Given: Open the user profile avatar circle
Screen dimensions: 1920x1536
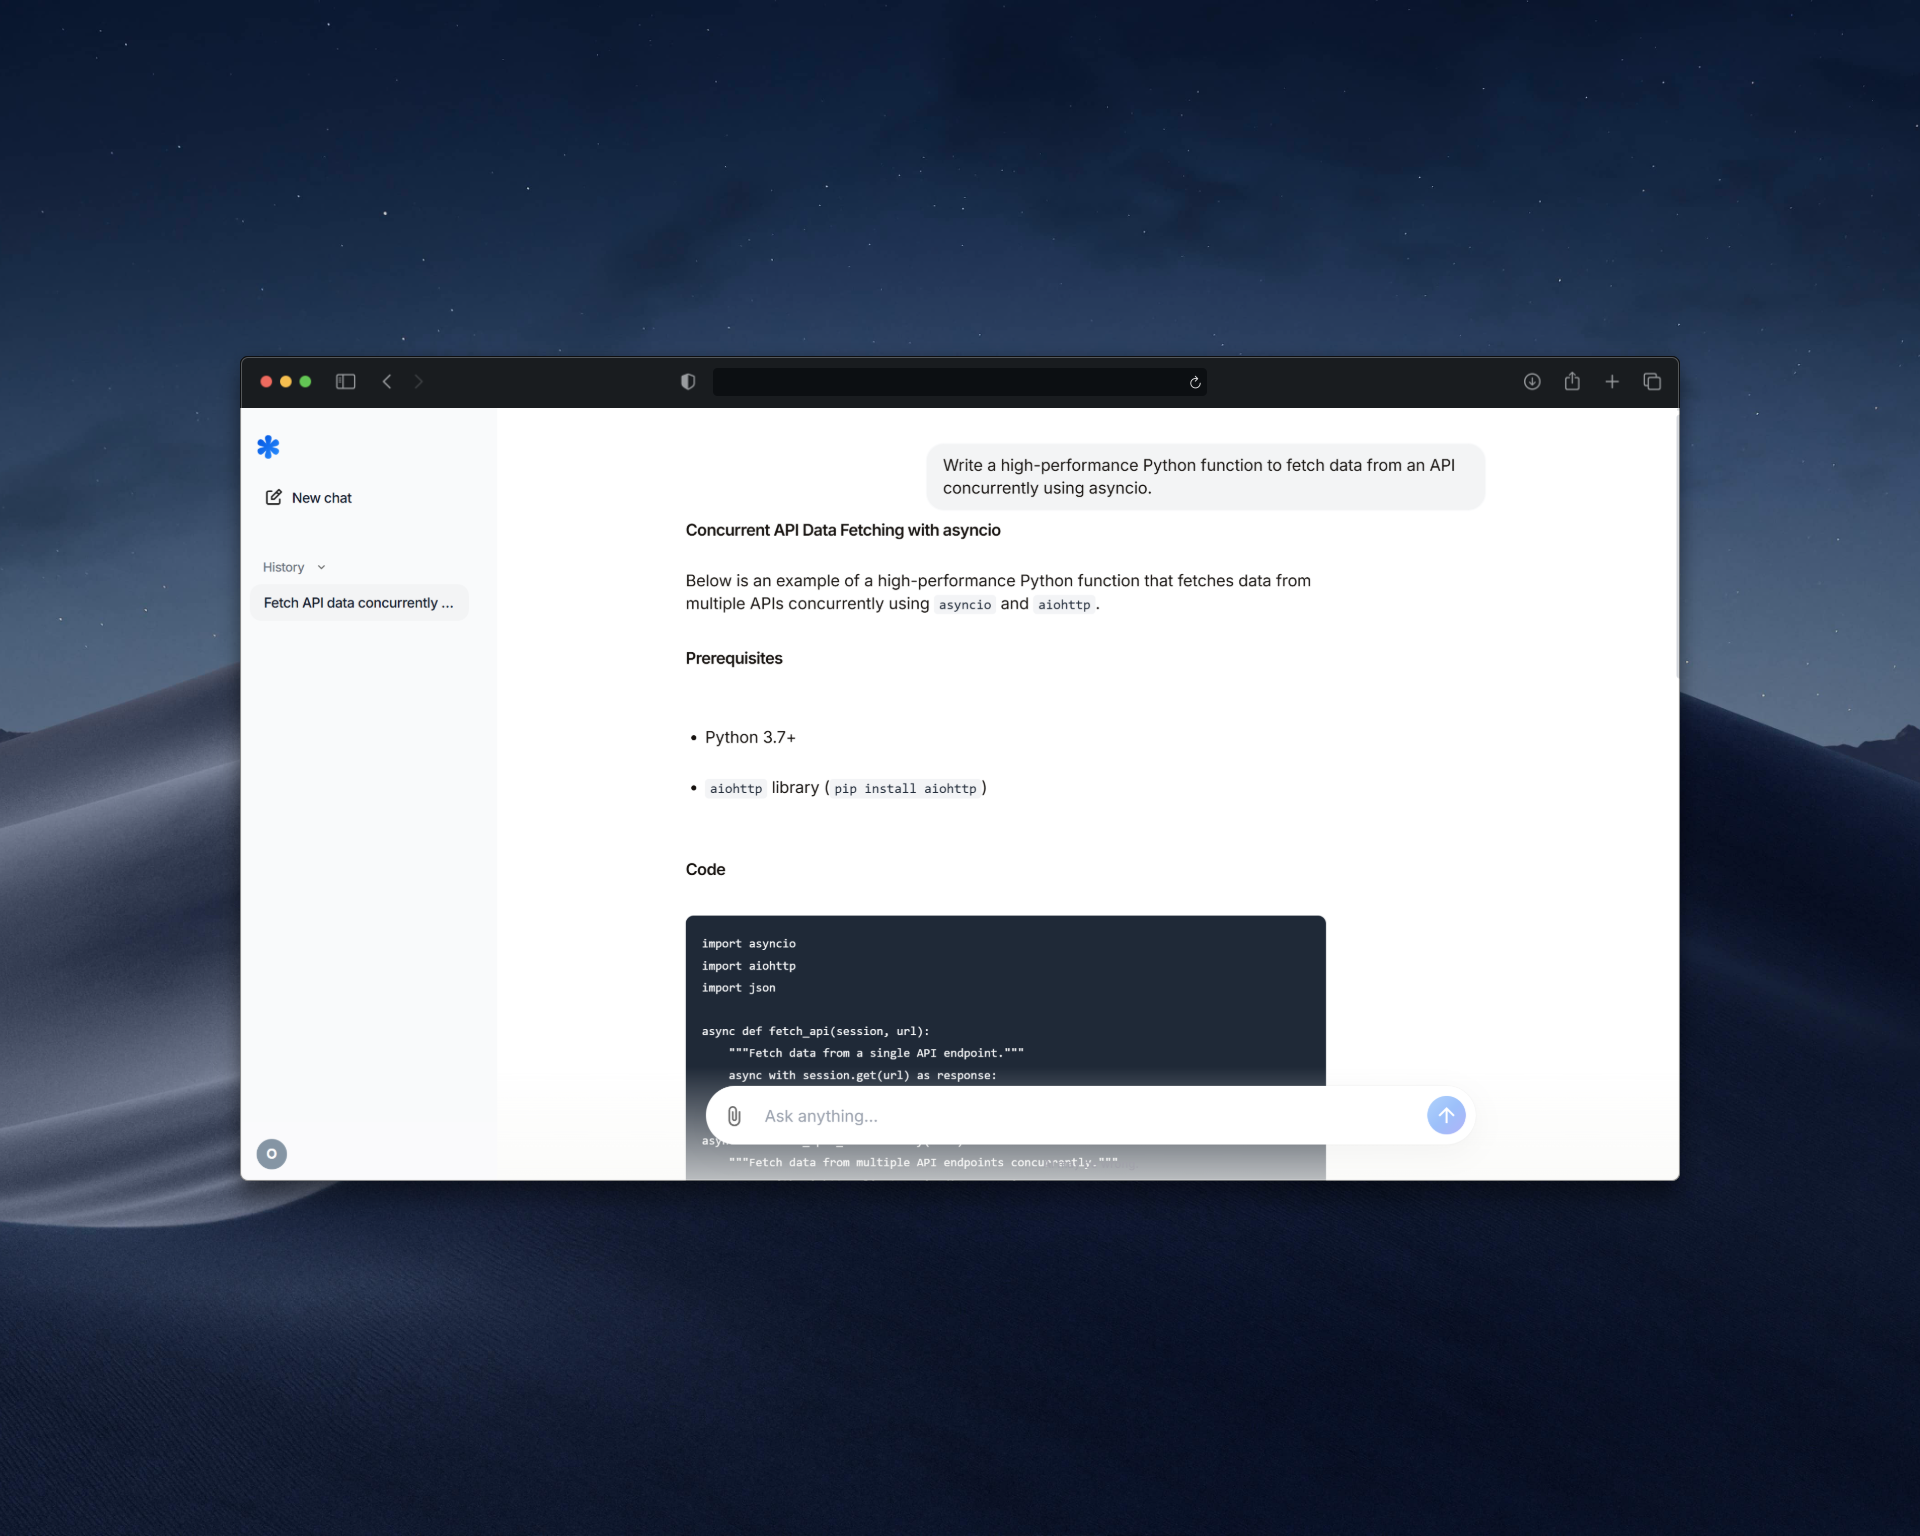Looking at the screenshot, I should click(x=272, y=1154).
